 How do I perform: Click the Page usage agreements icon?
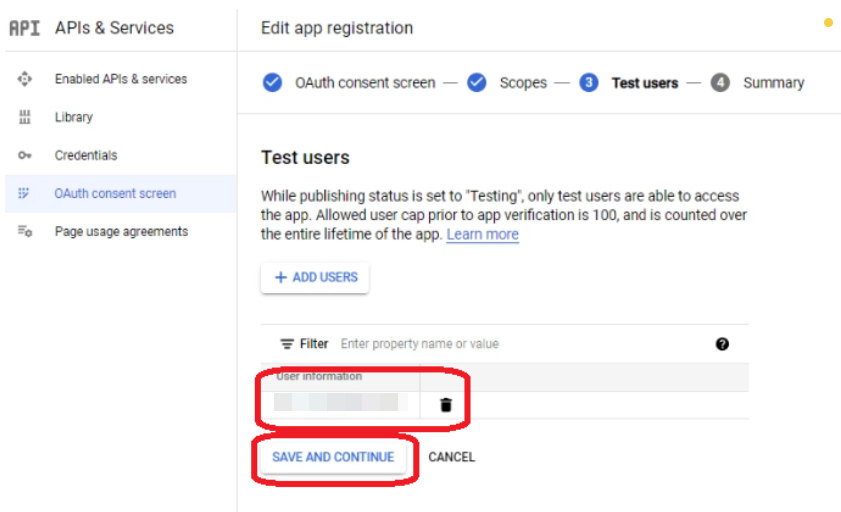(25, 232)
